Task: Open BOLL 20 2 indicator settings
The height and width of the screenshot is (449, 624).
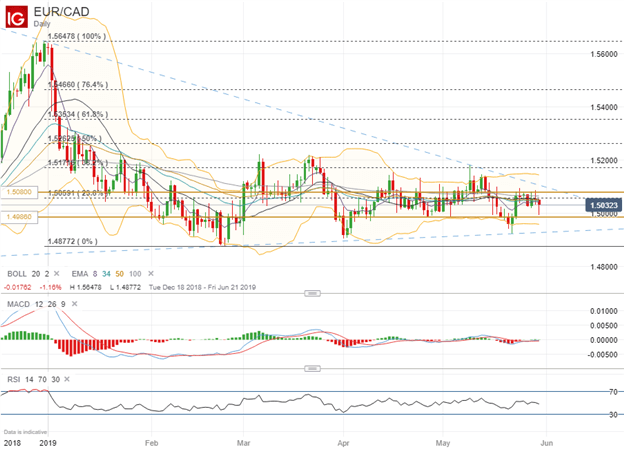Action: click(28, 274)
